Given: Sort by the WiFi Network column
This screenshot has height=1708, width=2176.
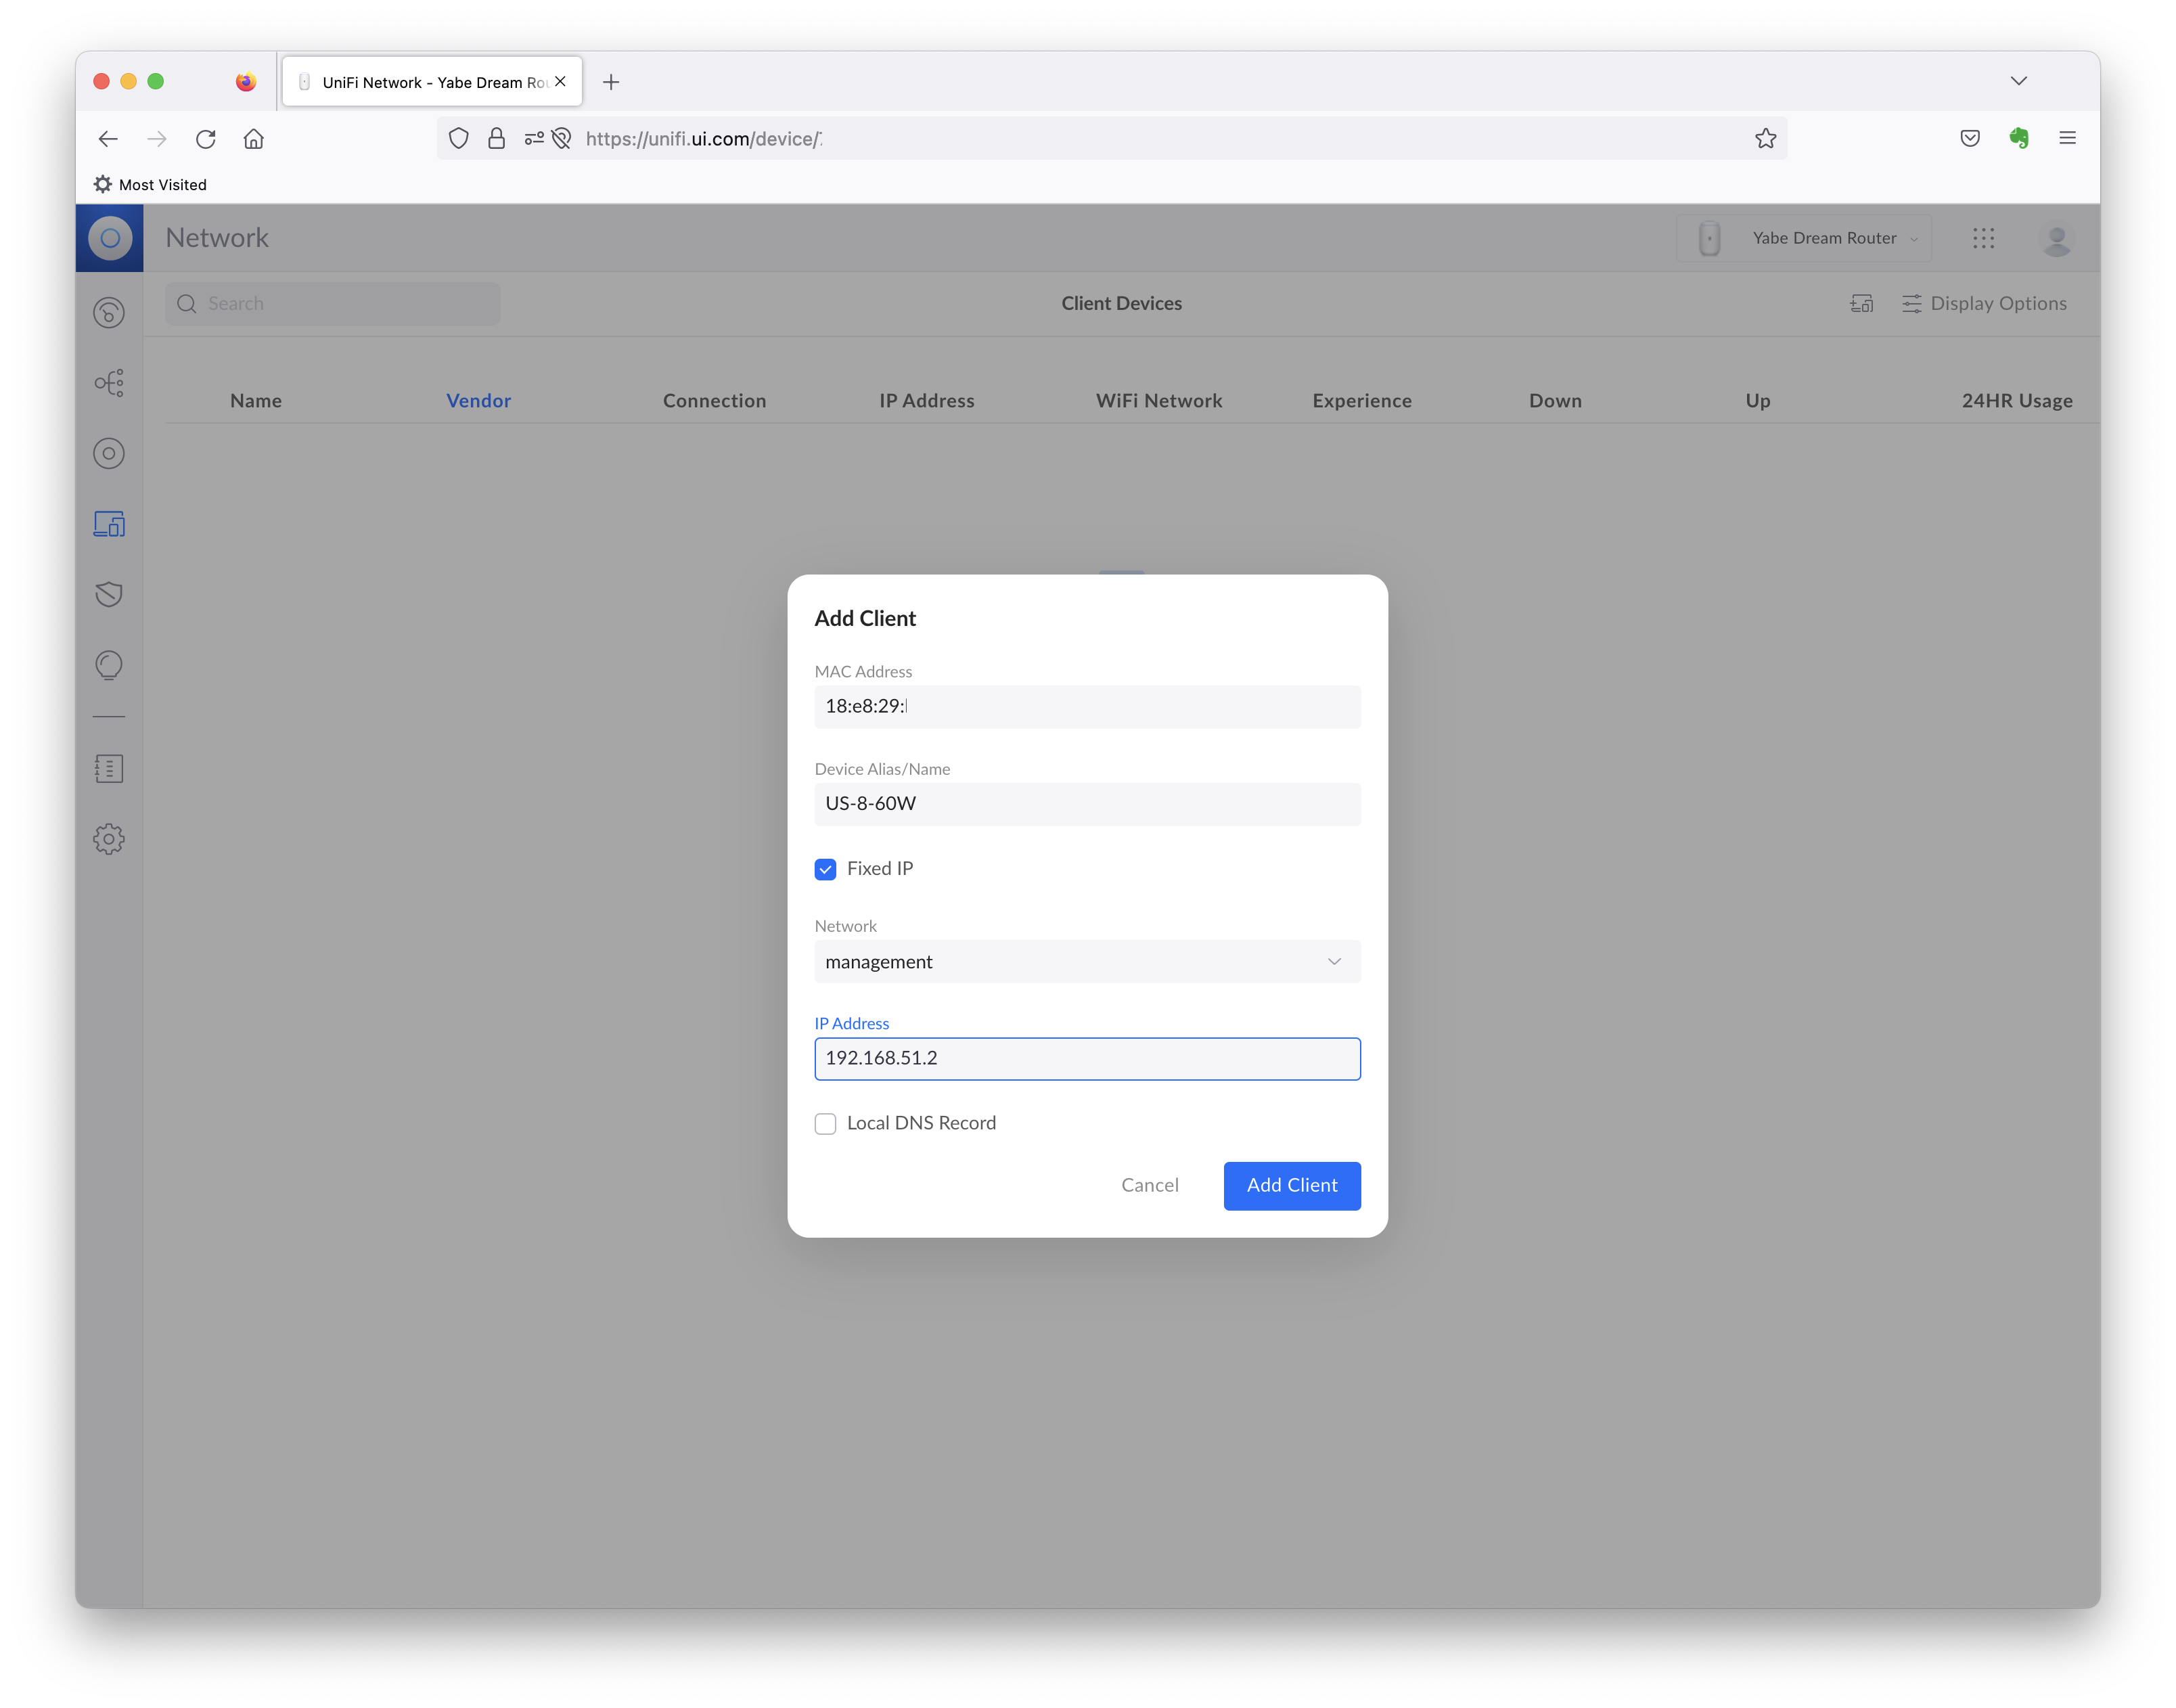Looking at the screenshot, I should pos(1159,401).
